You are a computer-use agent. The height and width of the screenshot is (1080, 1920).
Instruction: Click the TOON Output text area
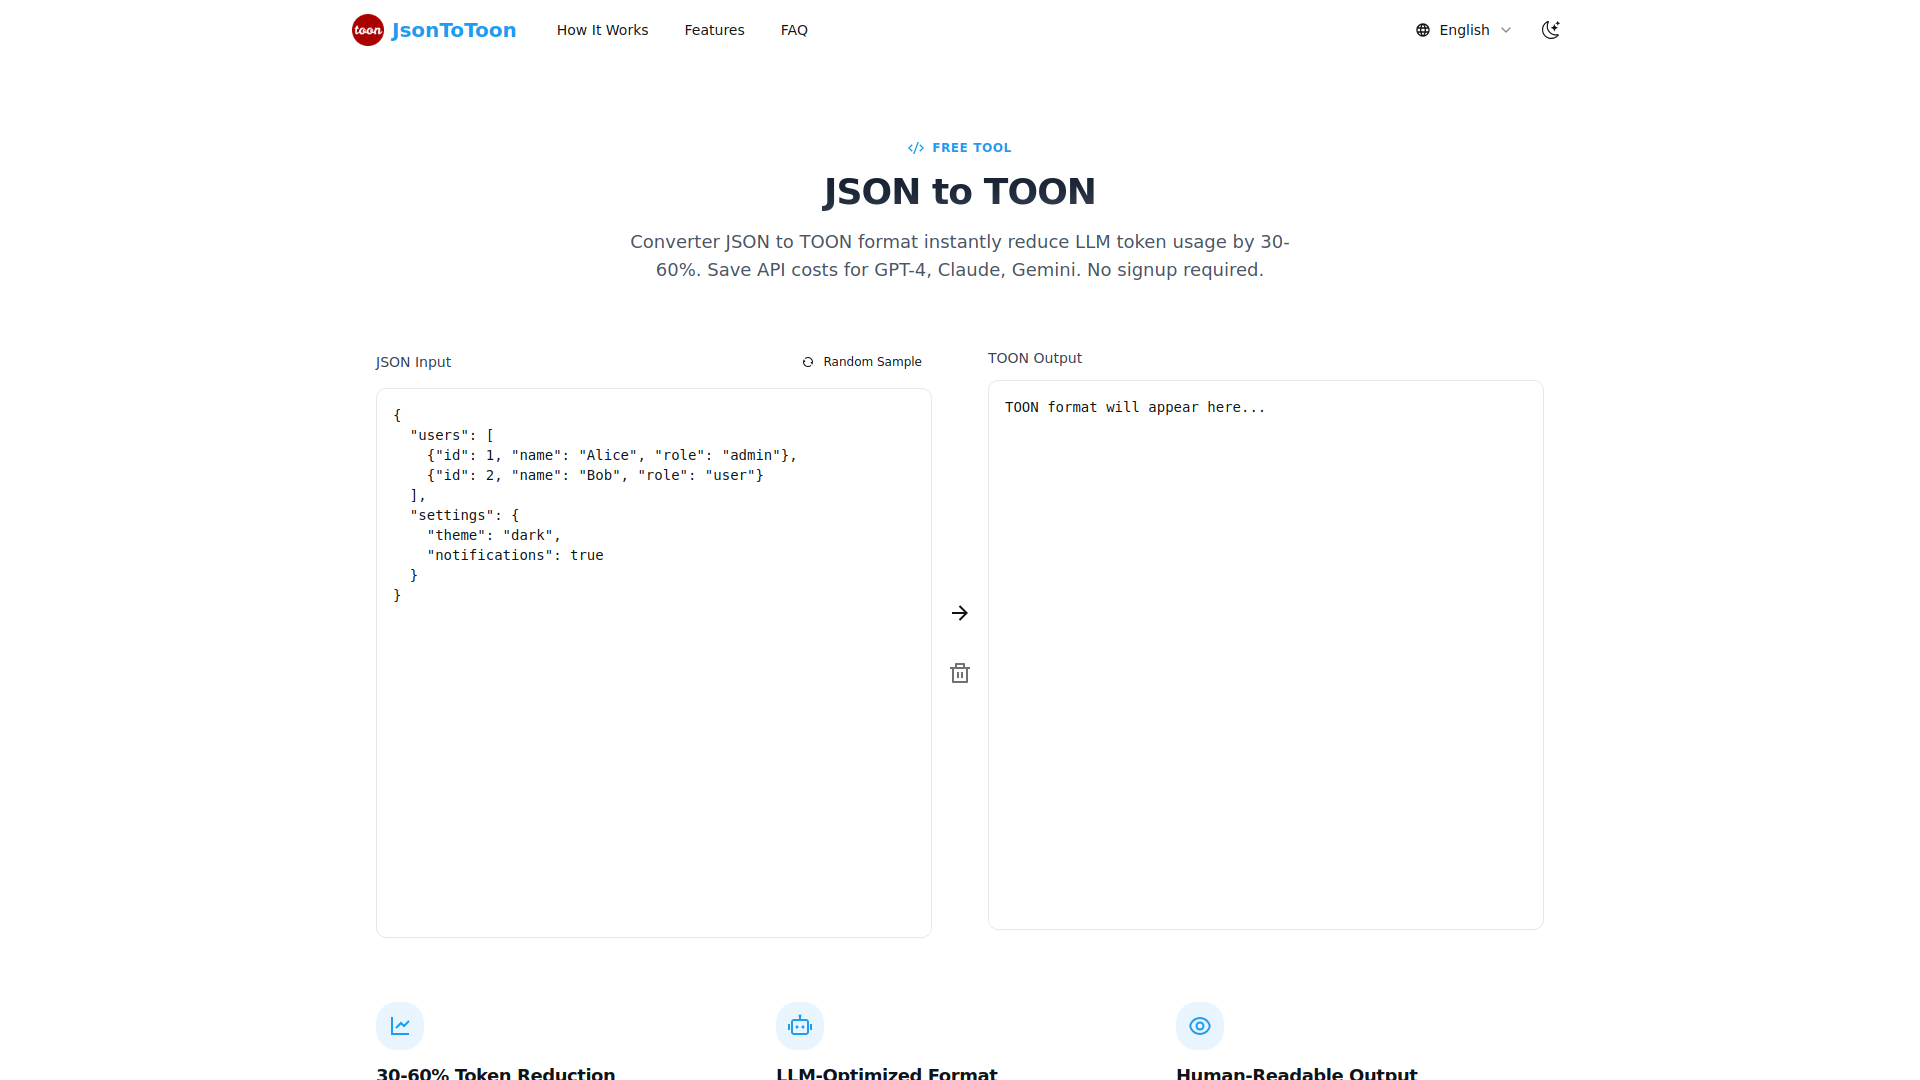(1265, 655)
